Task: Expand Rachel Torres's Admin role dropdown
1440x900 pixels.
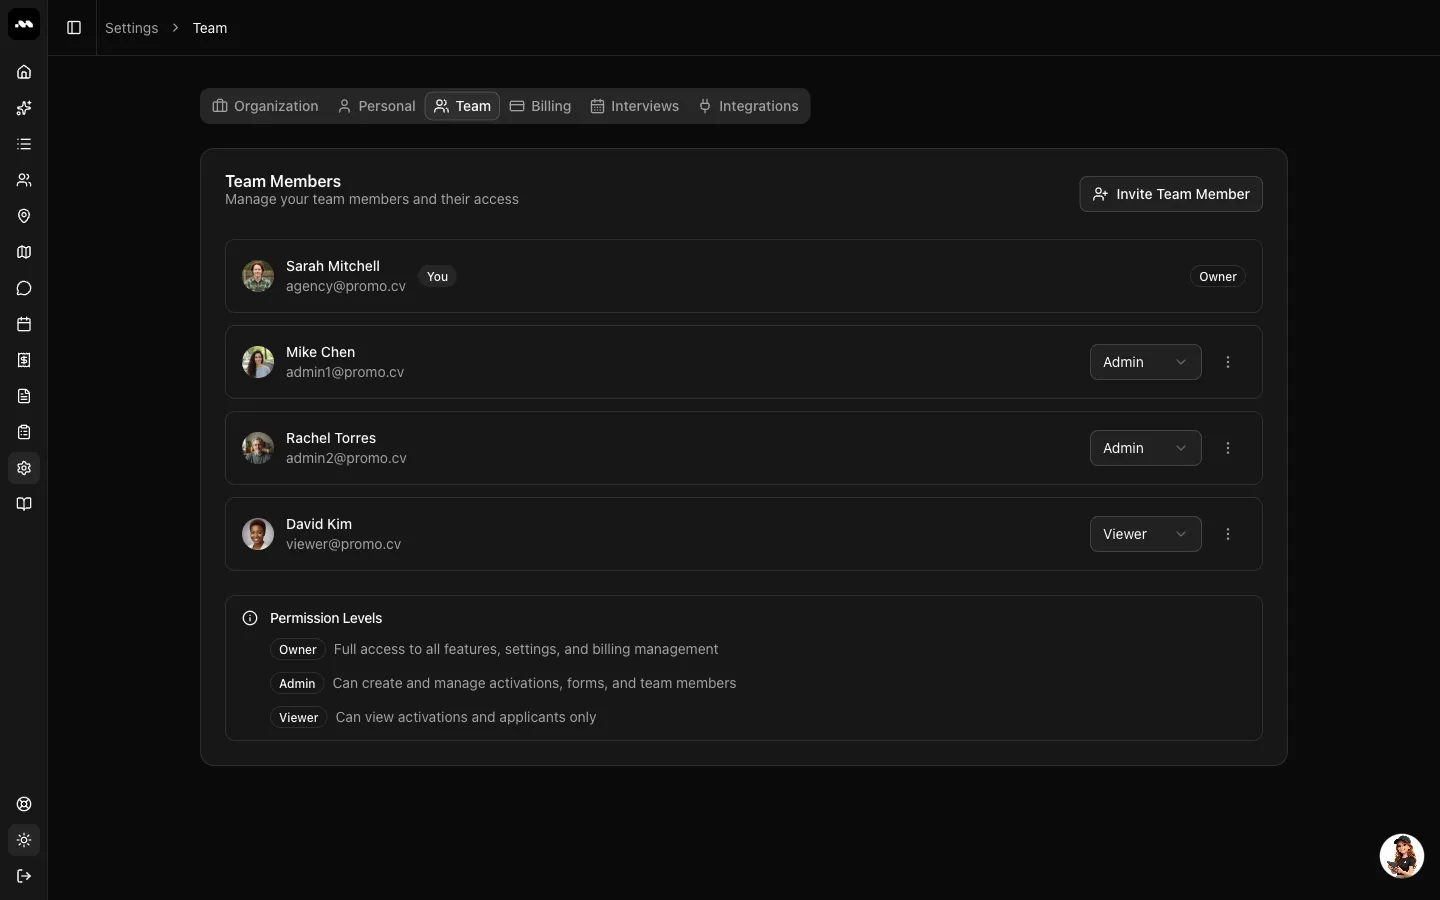Action: tap(1145, 448)
